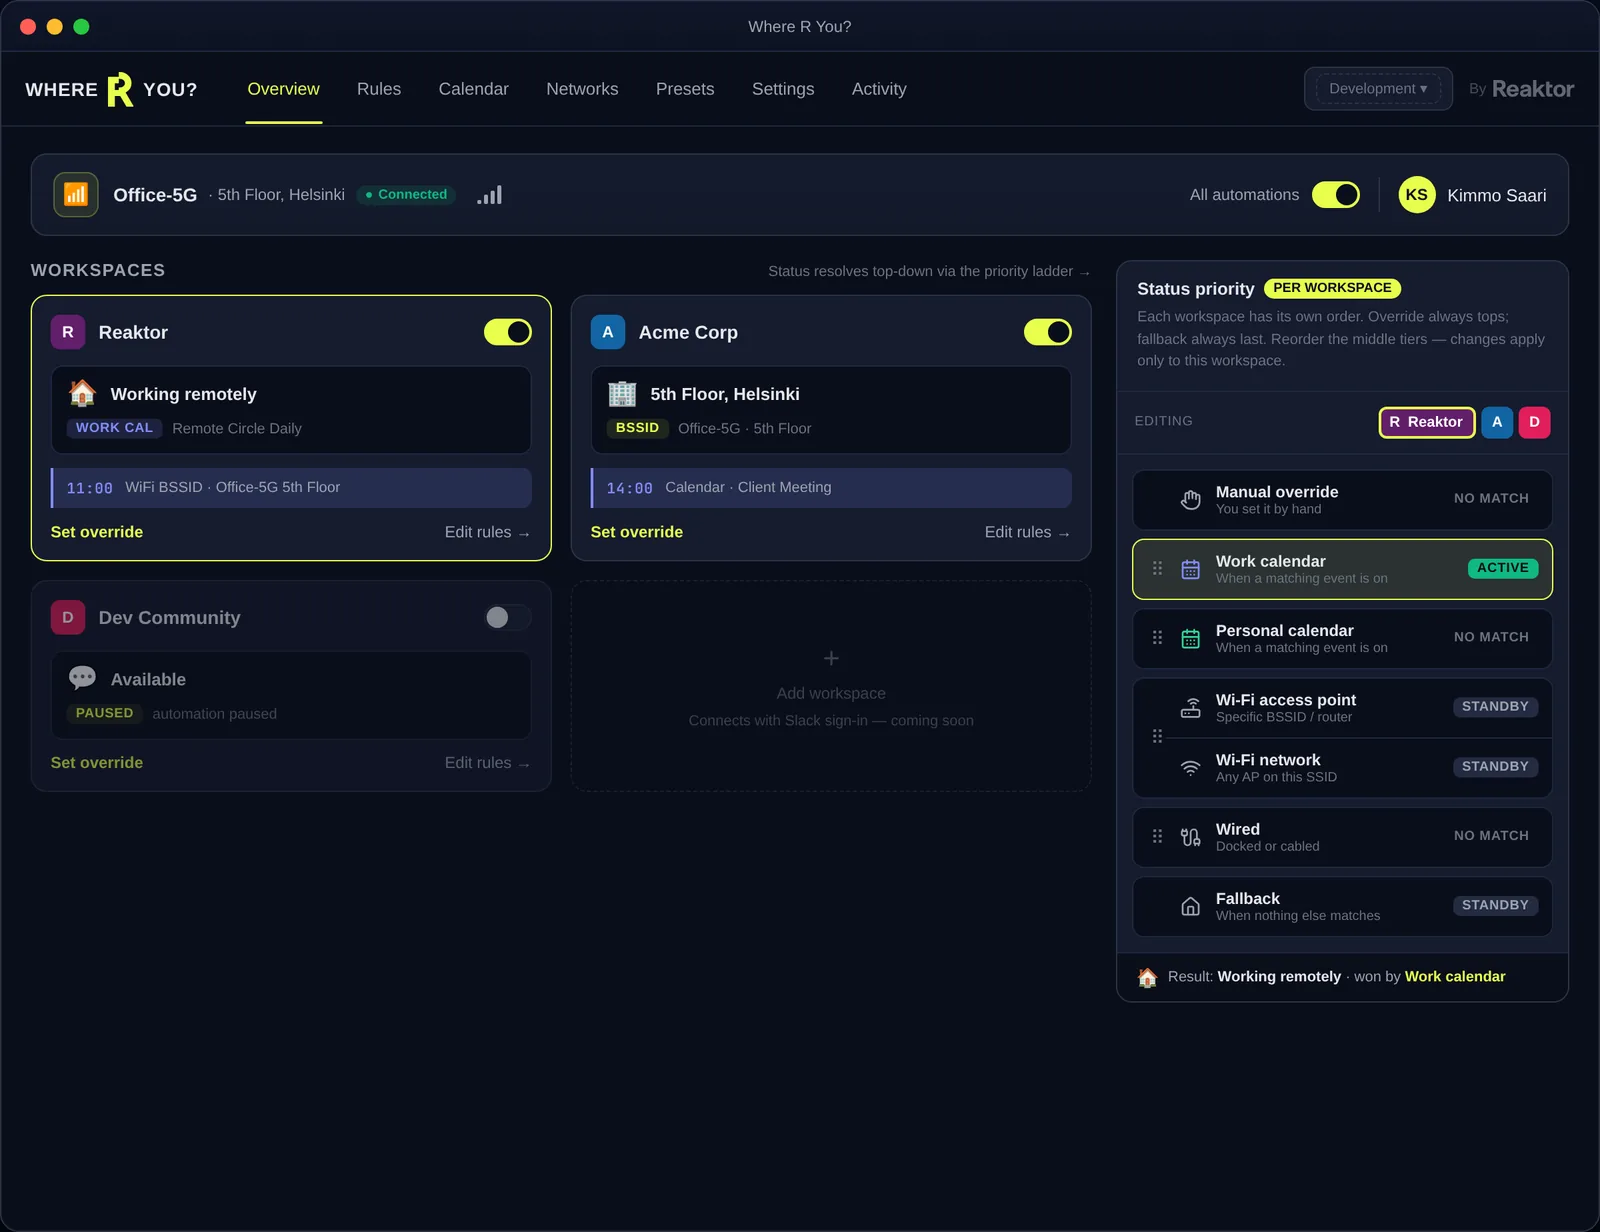Click the Where R You logo
The width and height of the screenshot is (1600, 1232).
click(x=111, y=89)
